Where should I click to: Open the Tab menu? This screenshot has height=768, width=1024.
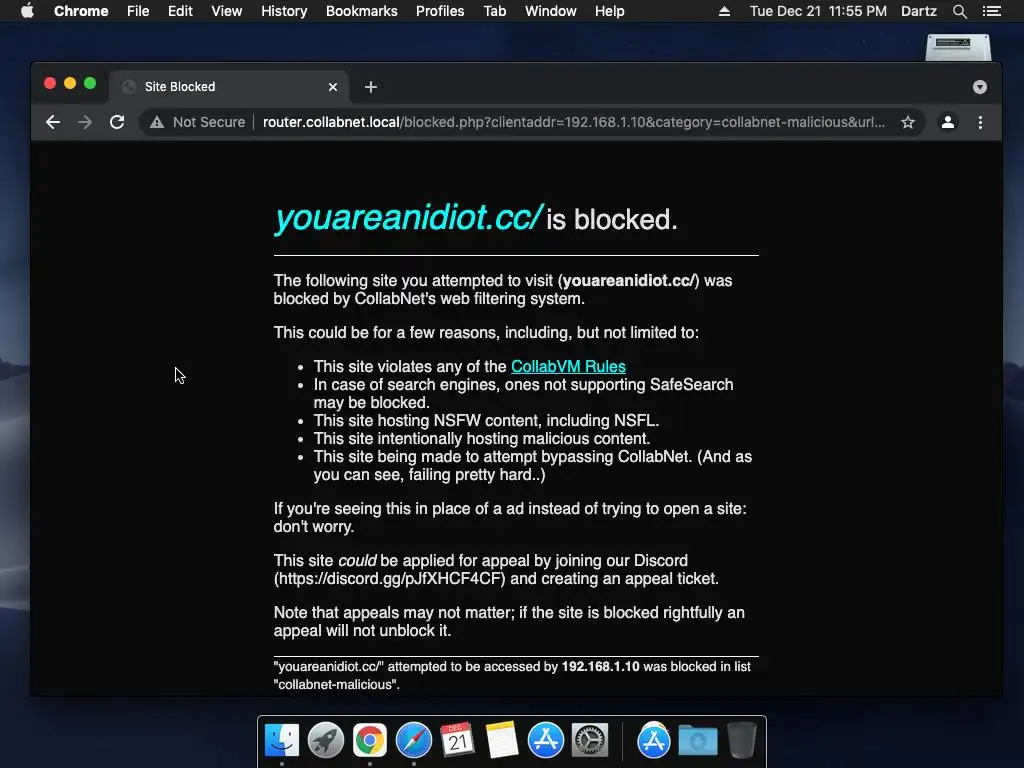click(494, 11)
